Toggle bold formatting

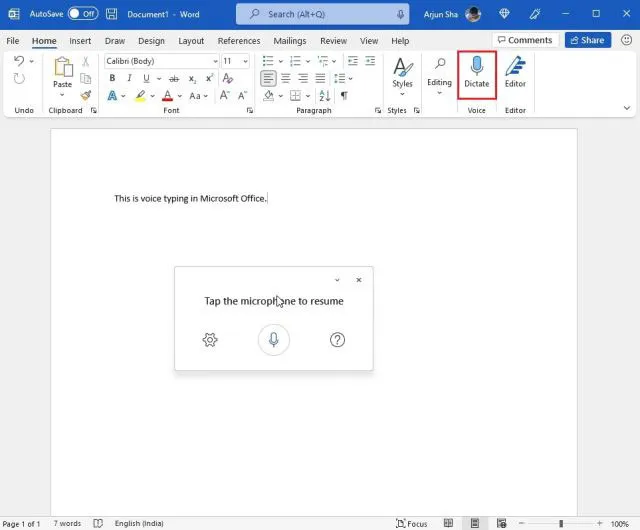point(112,78)
